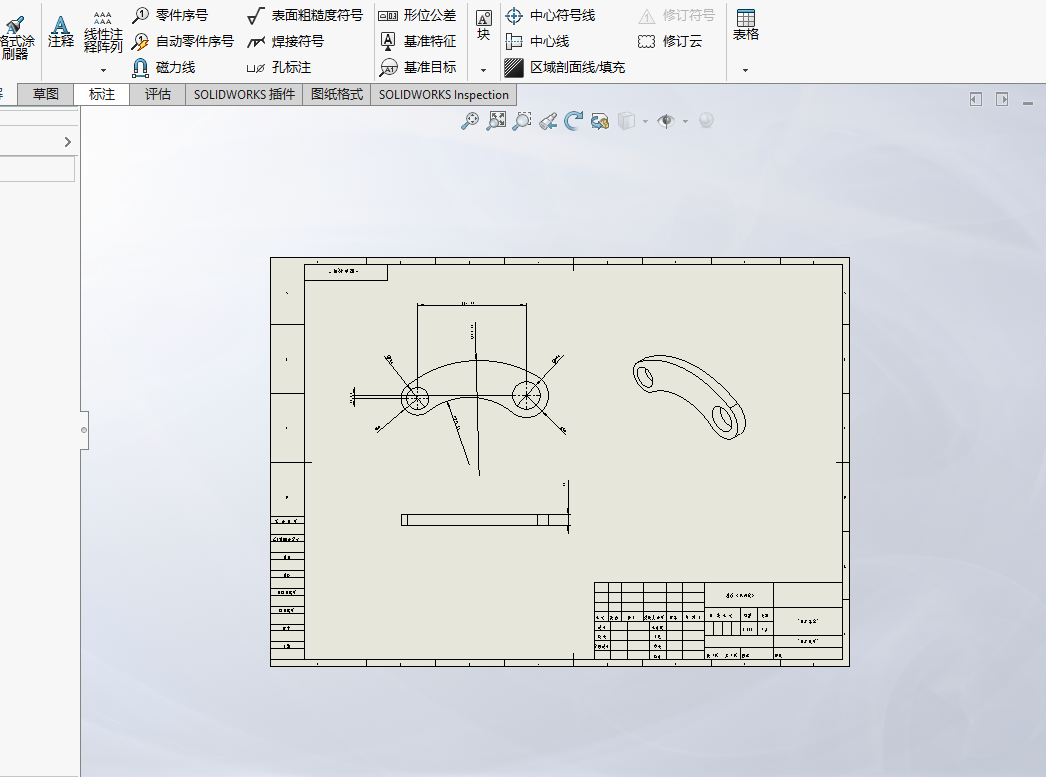Screen dimensions: 1046x777
Task: Open Geometric Tolerance (形位公差) tool
Action: click(x=417, y=15)
